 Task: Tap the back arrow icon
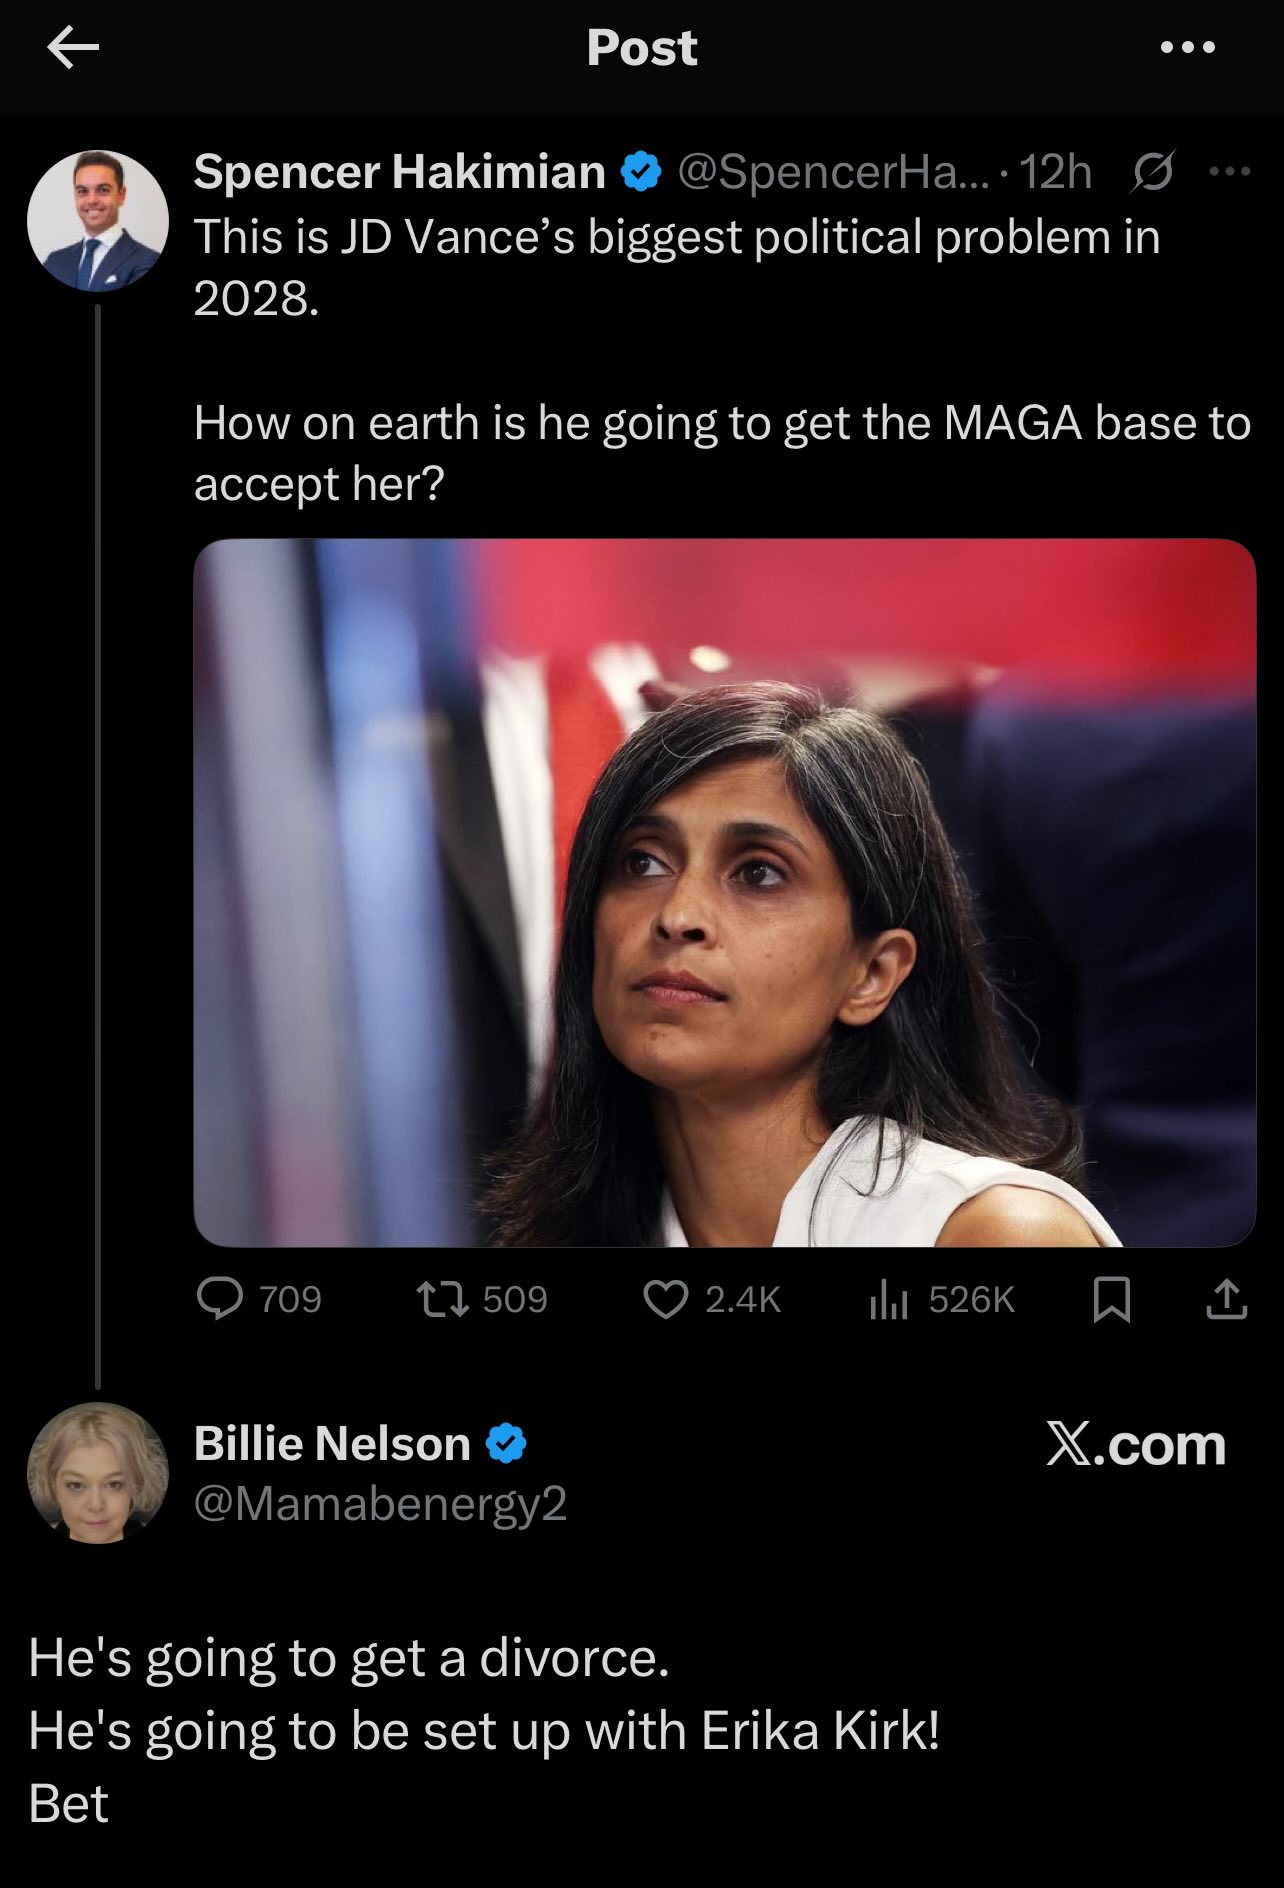point(73,48)
